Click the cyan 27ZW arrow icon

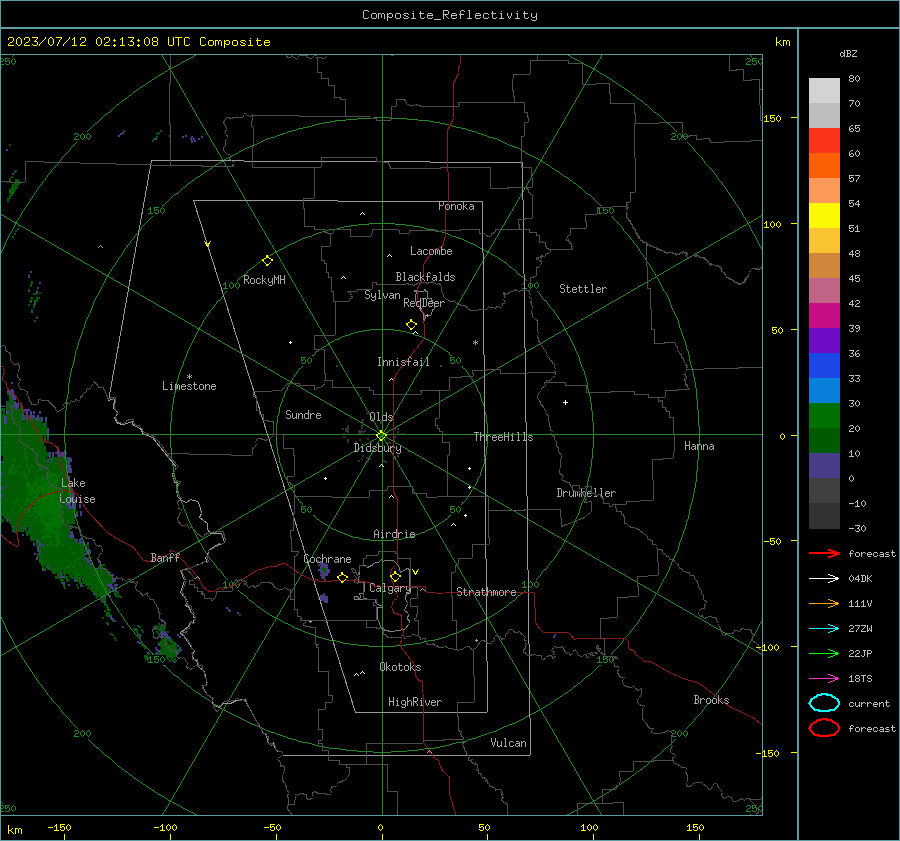[824, 629]
